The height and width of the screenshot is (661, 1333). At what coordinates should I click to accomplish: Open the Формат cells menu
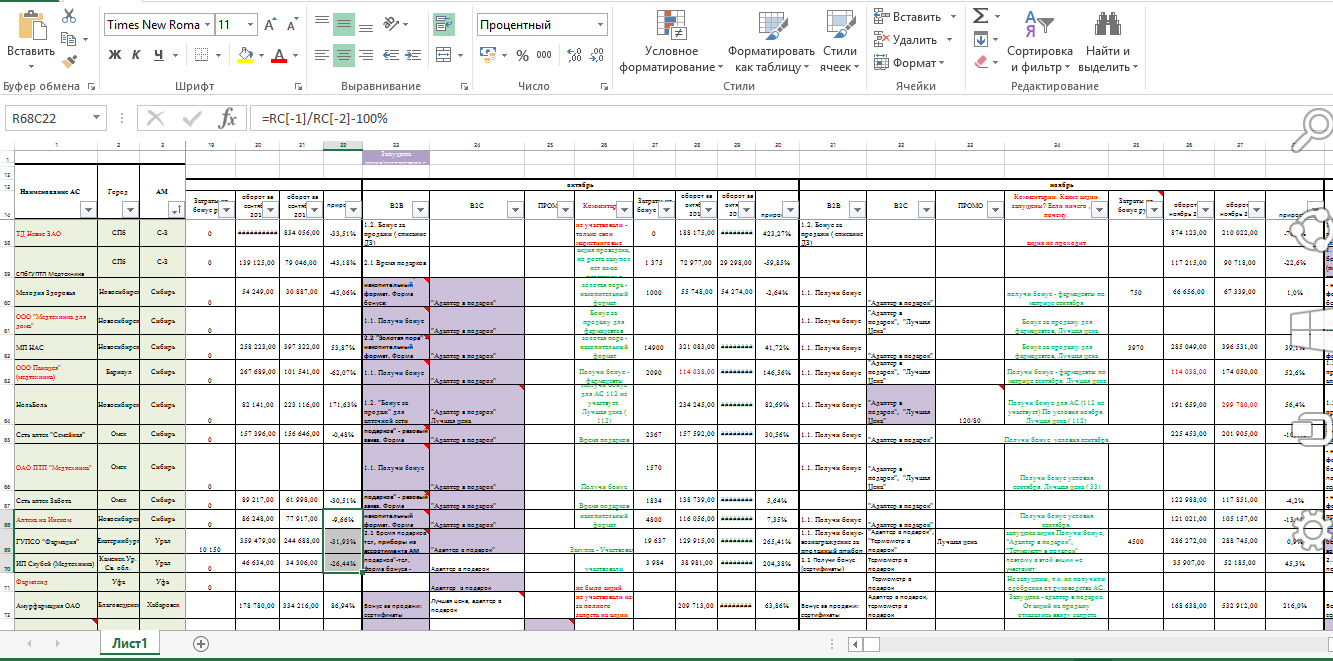[x=910, y=62]
